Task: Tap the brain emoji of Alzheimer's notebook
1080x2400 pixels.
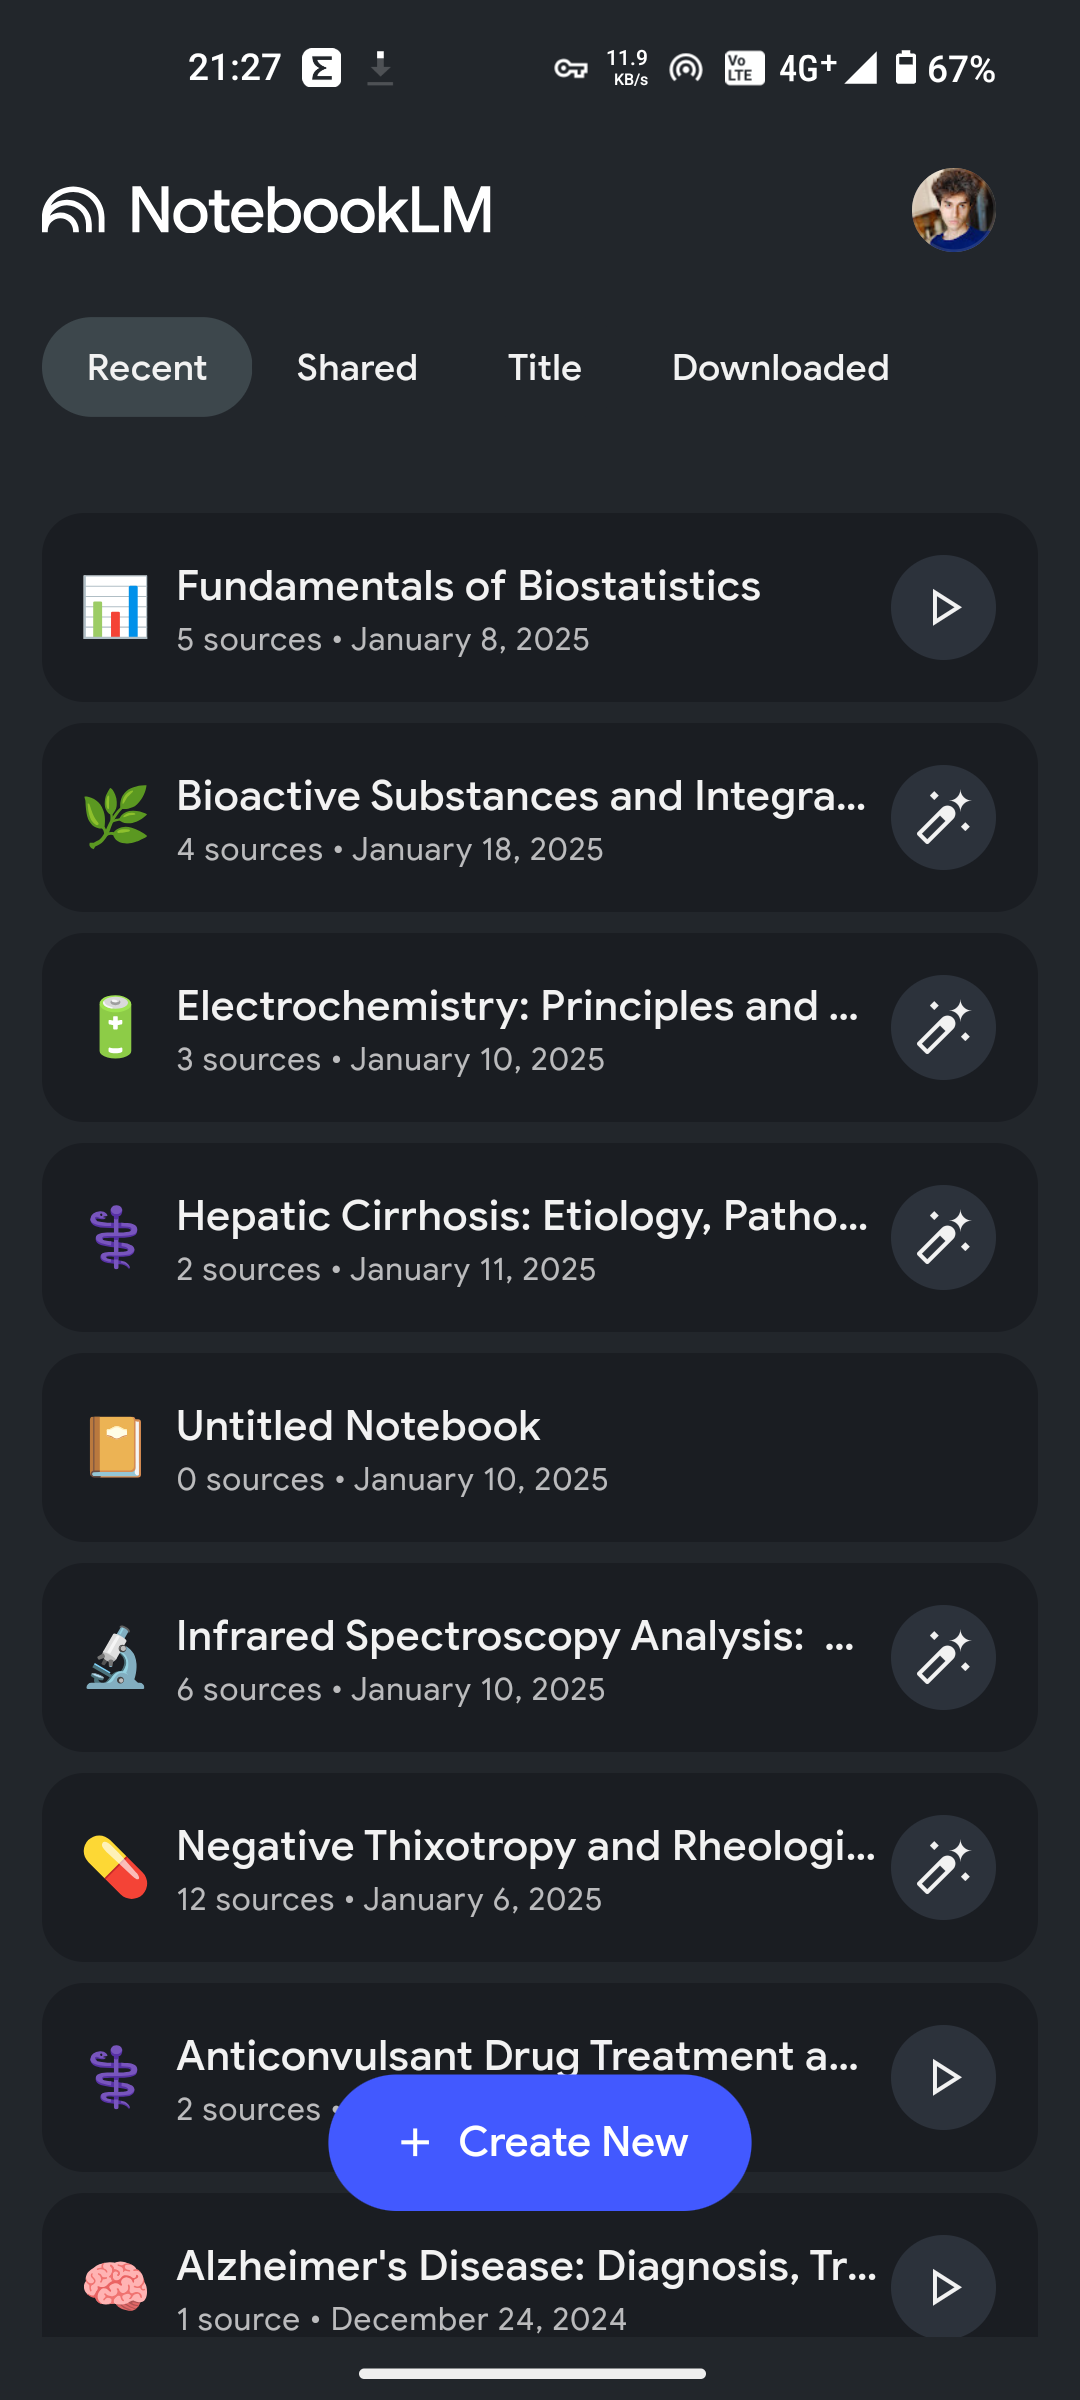Action: (x=115, y=2286)
